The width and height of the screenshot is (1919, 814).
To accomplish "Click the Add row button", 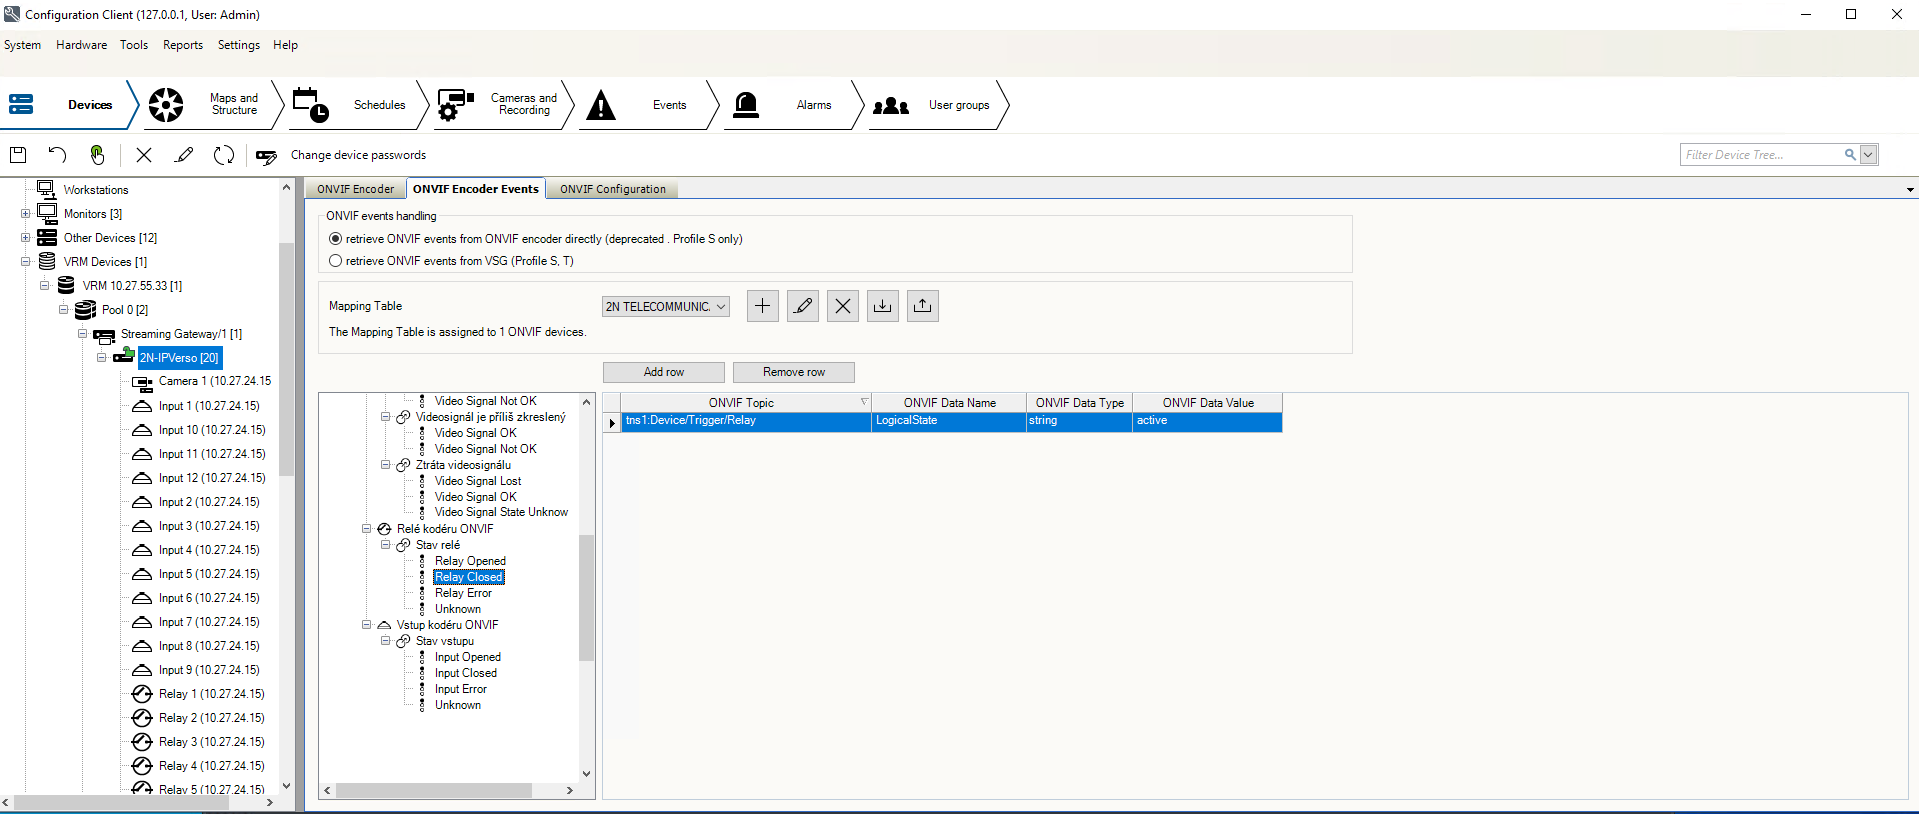I will point(663,372).
